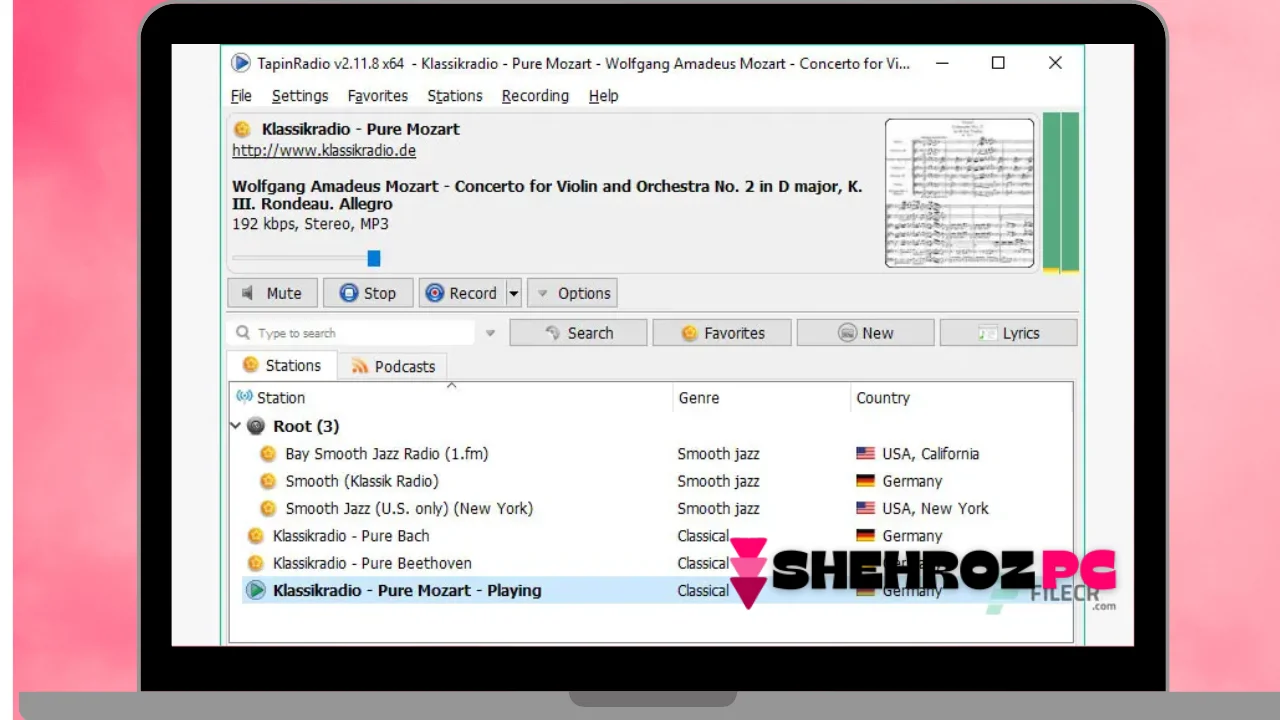This screenshot has width=1280, height=720.
Task: Open the Options dropdown button
Action: 572,293
